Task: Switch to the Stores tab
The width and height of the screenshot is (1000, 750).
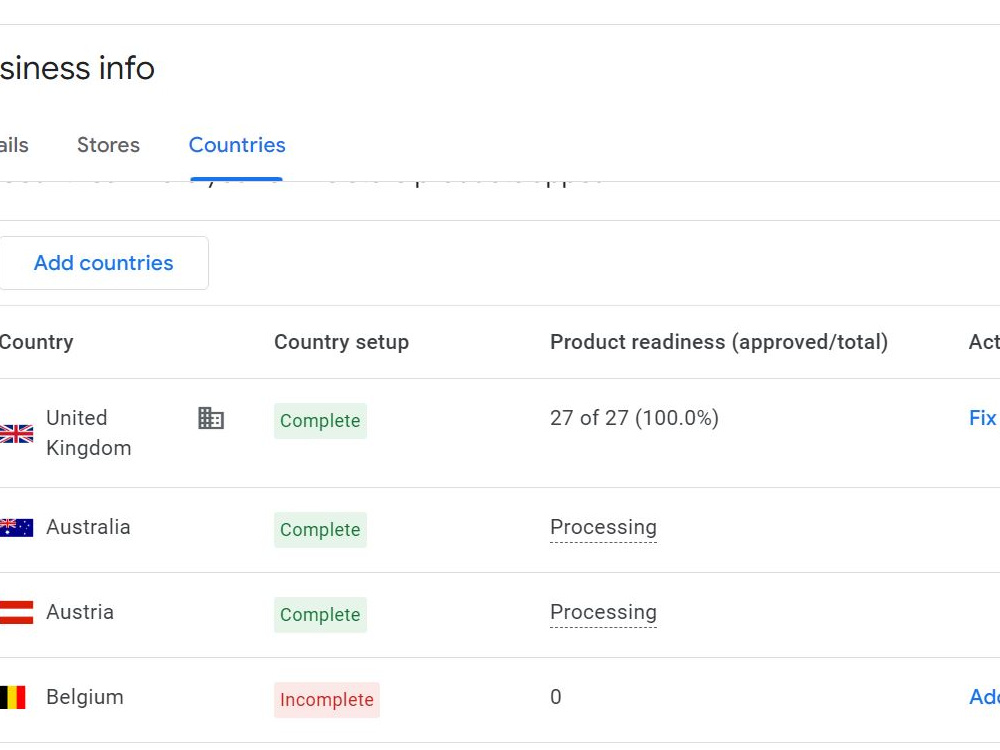Action: (108, 145)
